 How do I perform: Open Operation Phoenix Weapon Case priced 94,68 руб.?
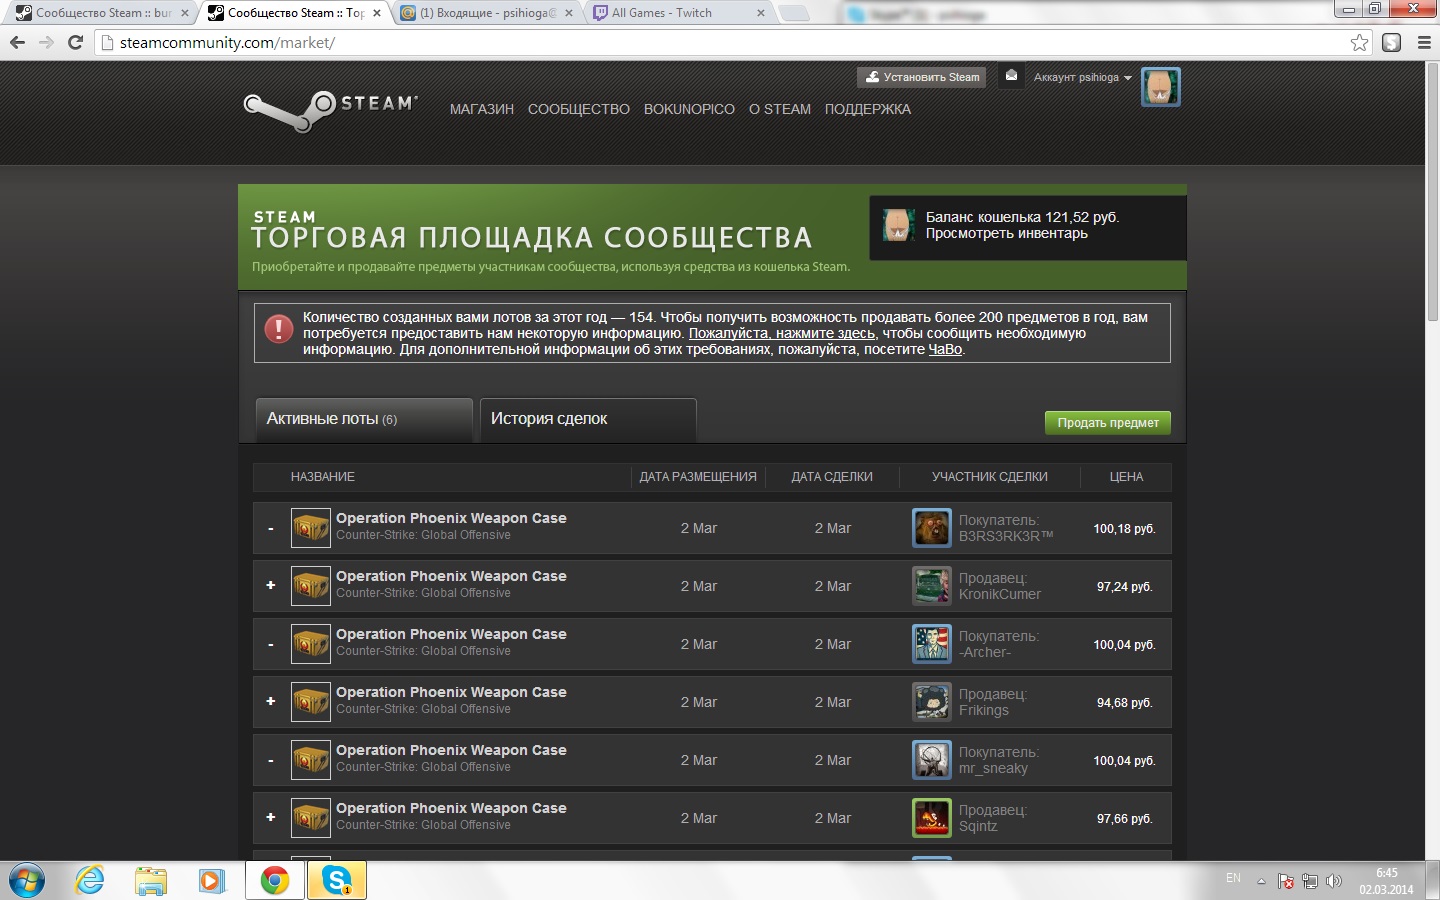click(x=451, y=692)
